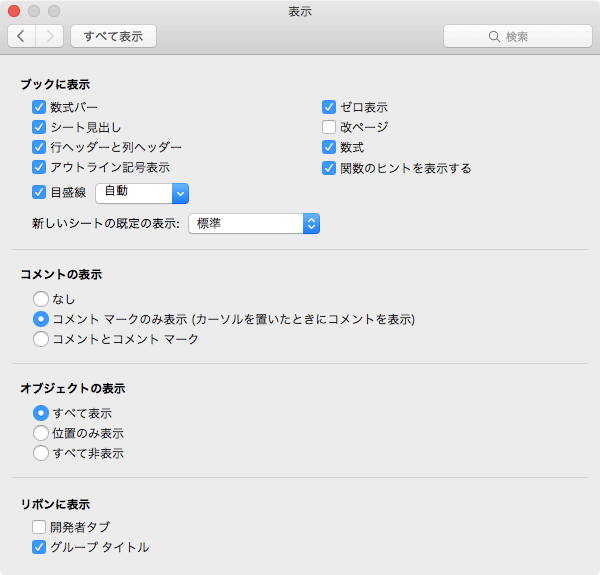Uncheck the 数式バー checkbox
Screen dimensions: 600x575
tap(39, 107)
